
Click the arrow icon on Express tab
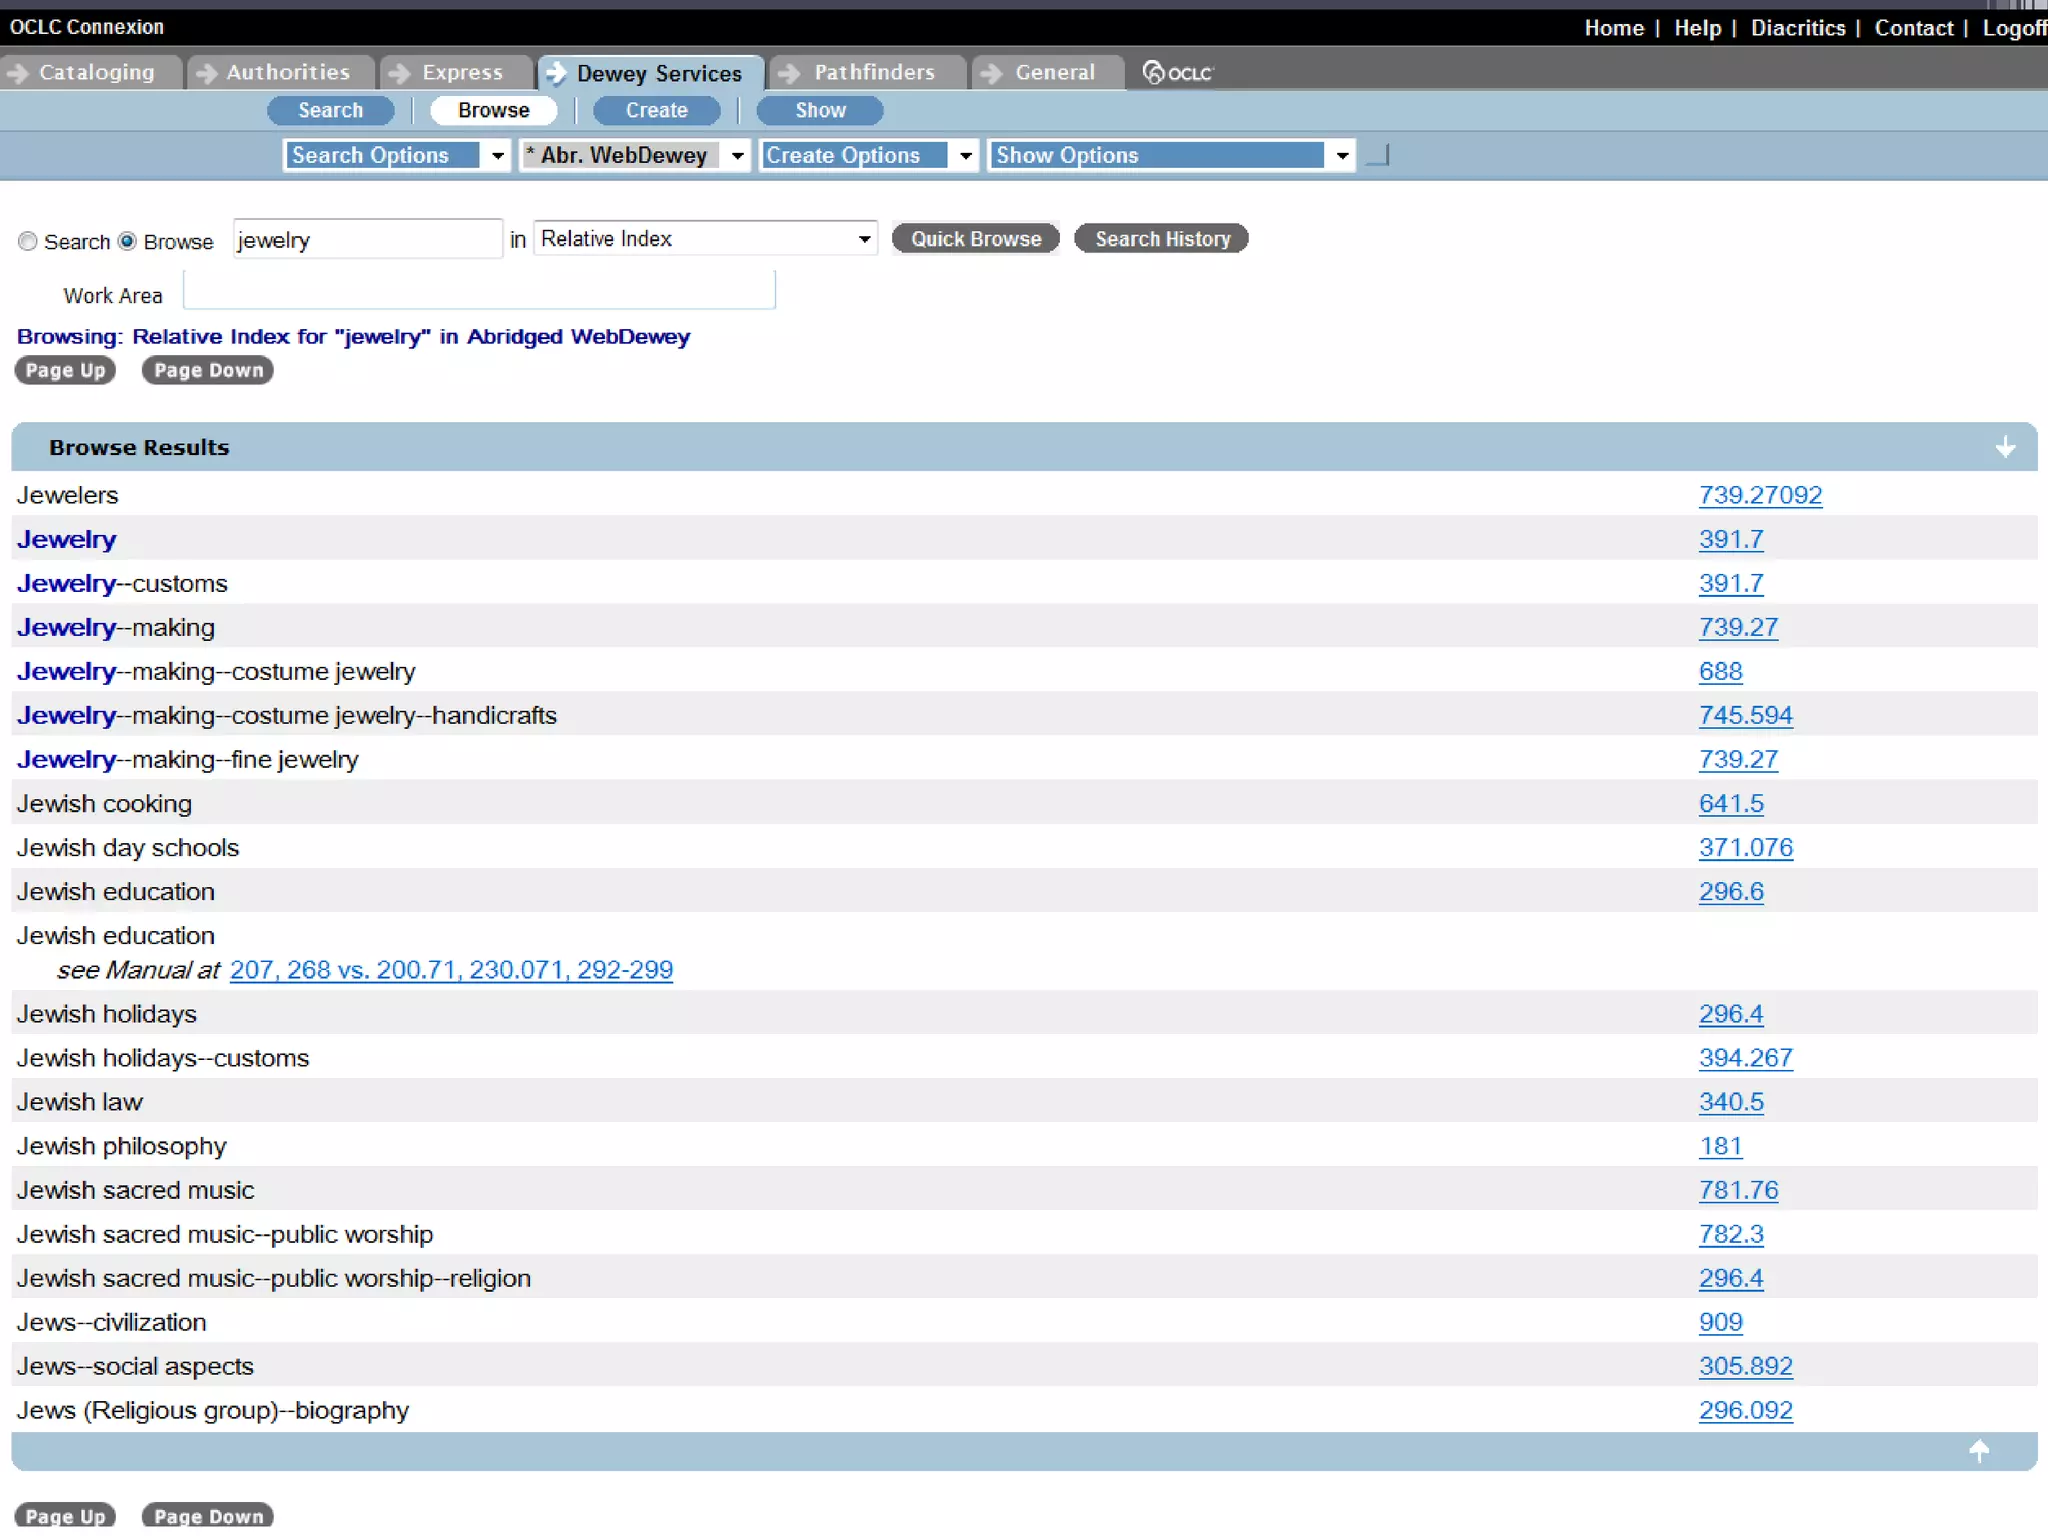(399, 72)
